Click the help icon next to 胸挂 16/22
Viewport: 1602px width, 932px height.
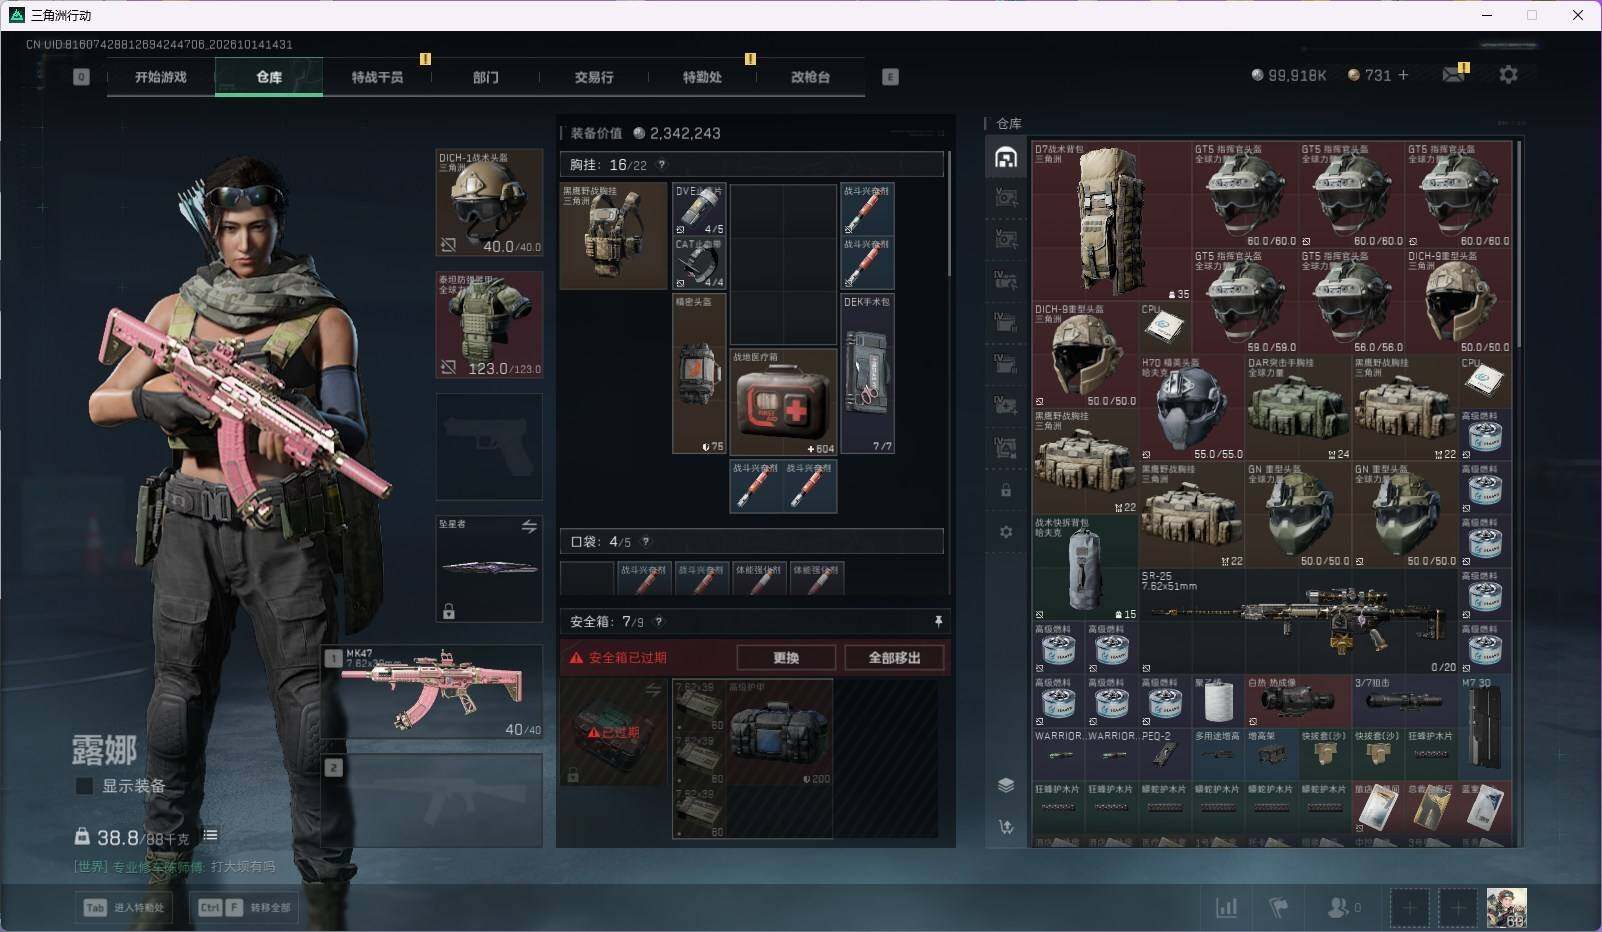click(661, 164)
